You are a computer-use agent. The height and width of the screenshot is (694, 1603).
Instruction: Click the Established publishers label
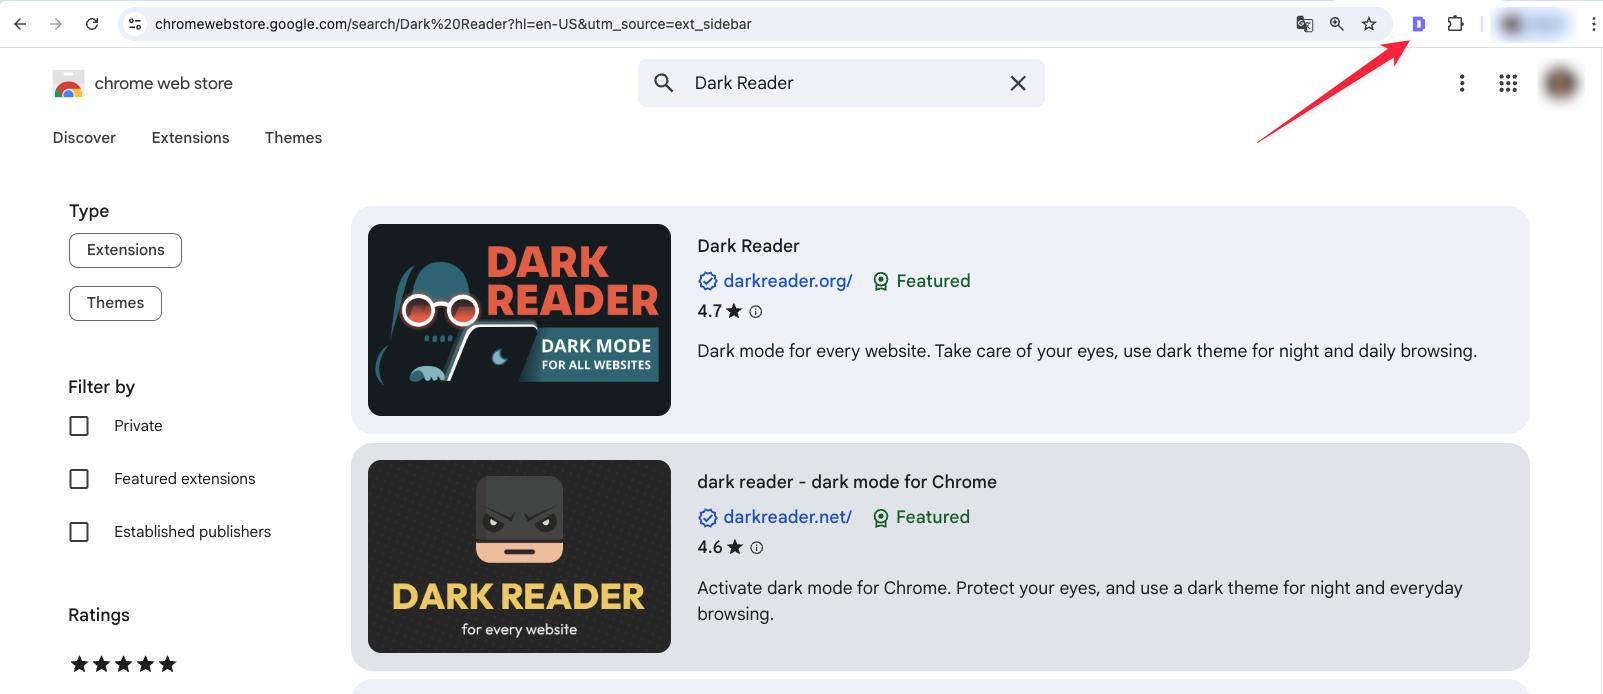coord(193,532)
